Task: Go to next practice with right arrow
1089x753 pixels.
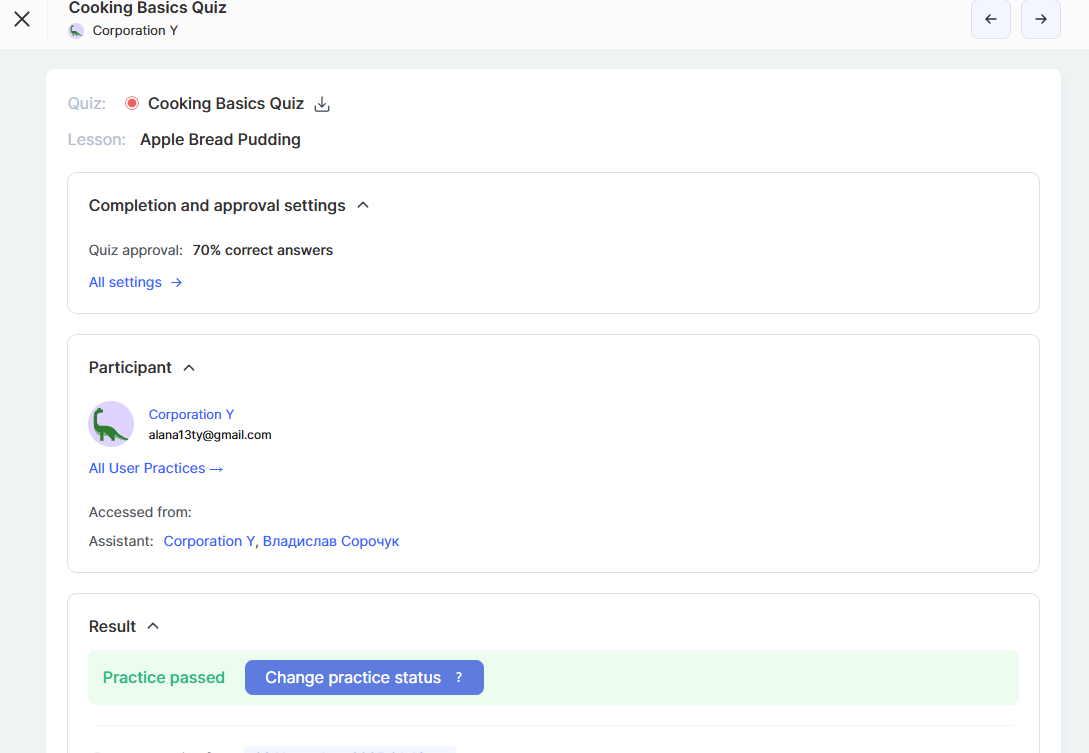Action: coord(1040,19)
